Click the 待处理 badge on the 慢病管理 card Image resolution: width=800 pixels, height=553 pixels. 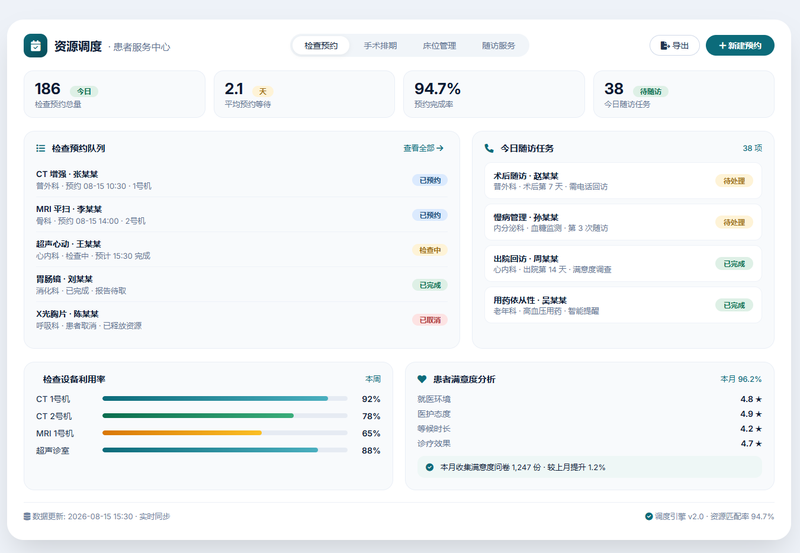[734, 222]
